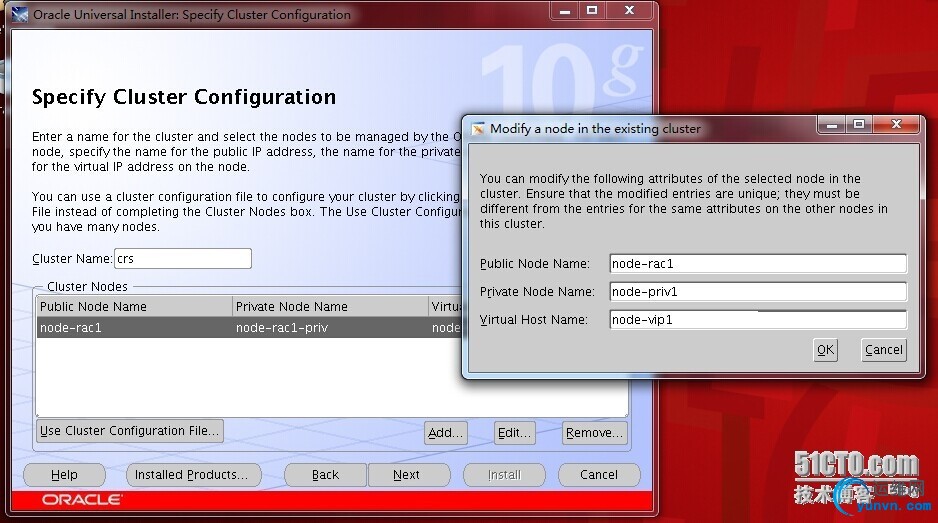Close the Modify node dialog
Screen dimensions: 938x523
click(x=896, y=124)
